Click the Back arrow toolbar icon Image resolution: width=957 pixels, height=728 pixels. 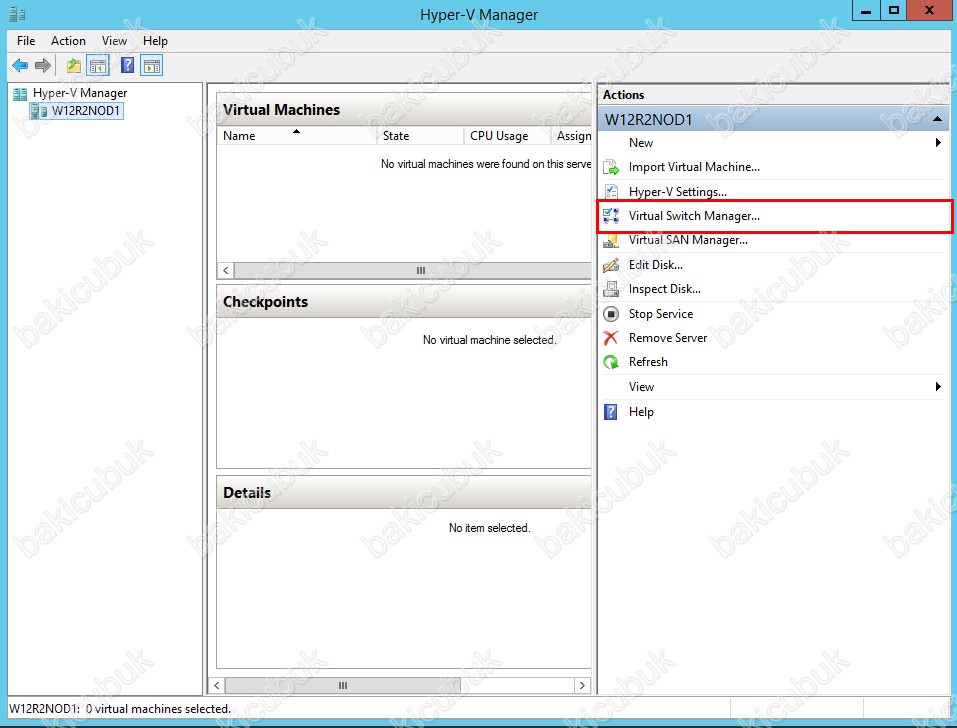20,65
